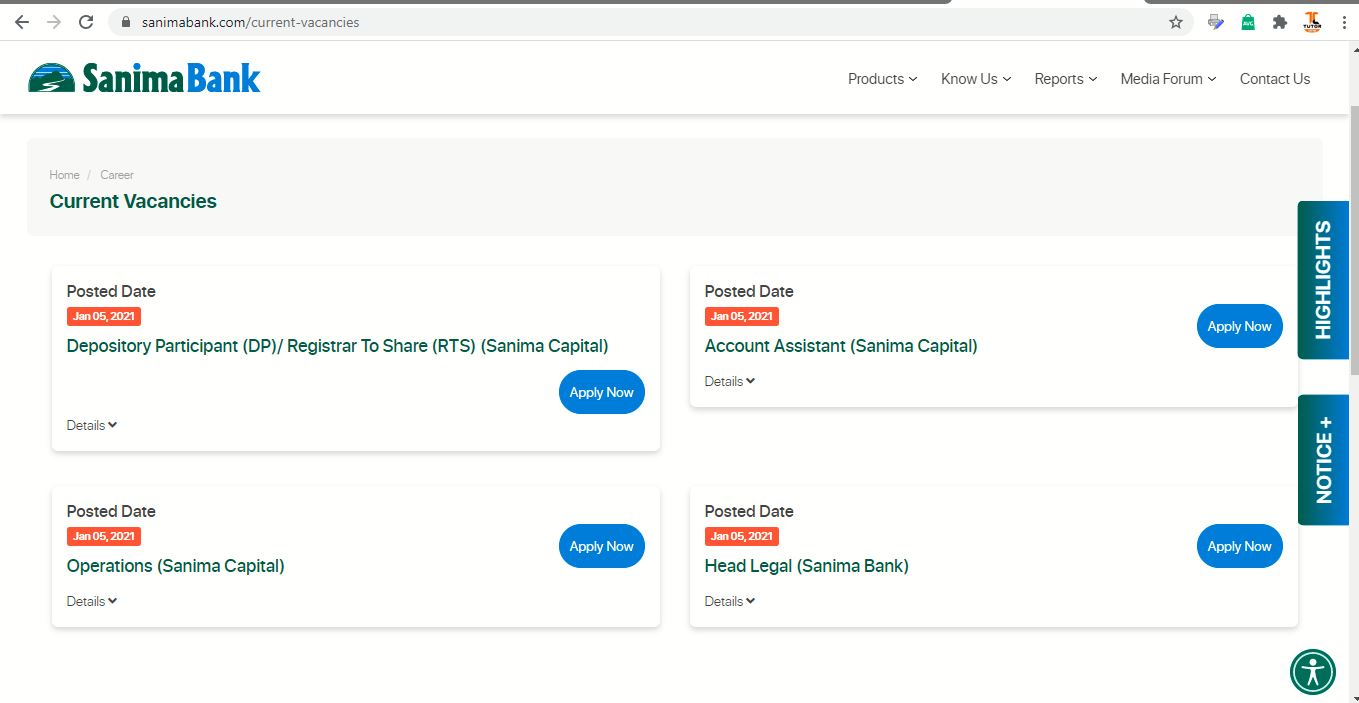Click the Depository Participant (DP) vacancy title
This screenshot has height=703, width=1359.
(337, 346)
